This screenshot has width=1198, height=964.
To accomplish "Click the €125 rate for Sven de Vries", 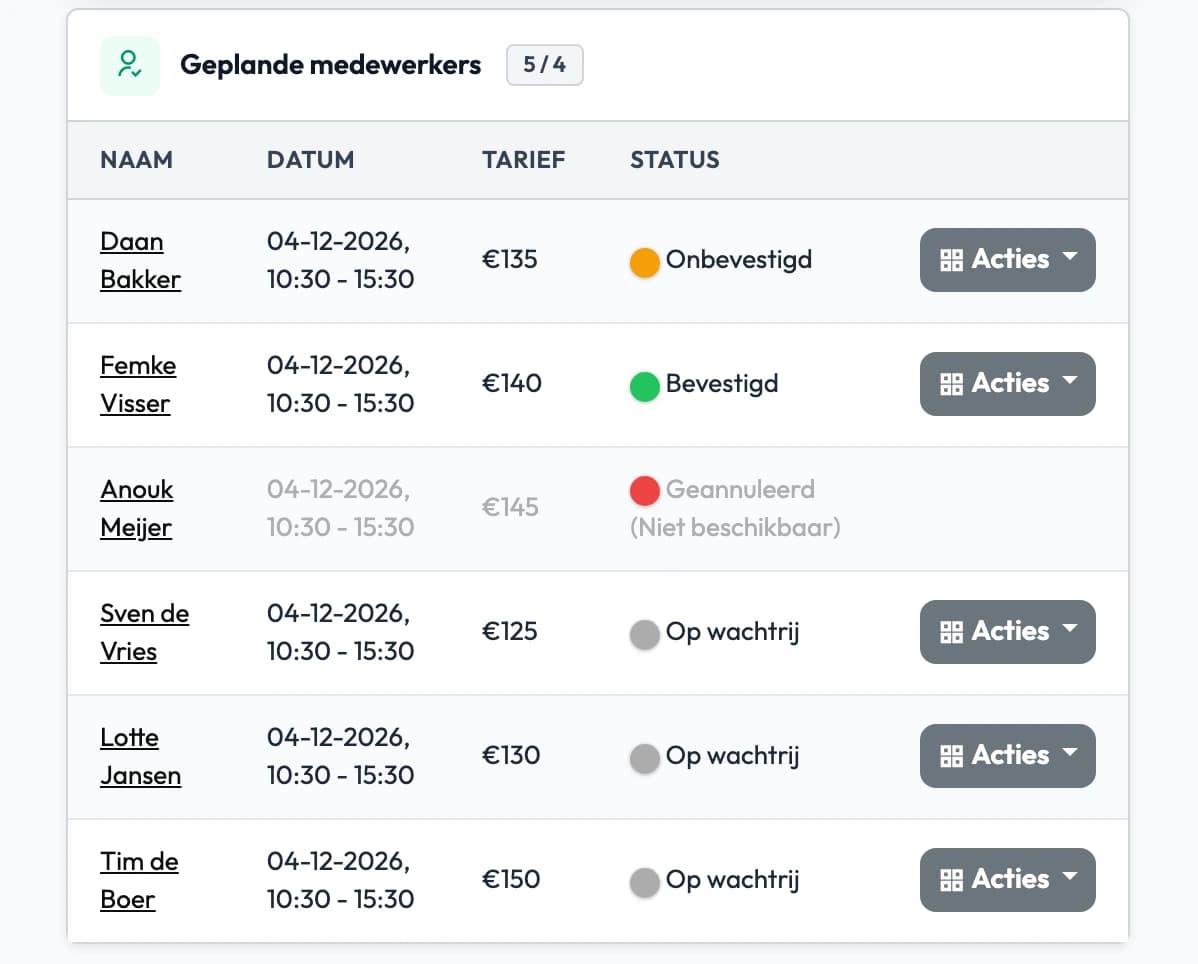I will click(510, 632).
